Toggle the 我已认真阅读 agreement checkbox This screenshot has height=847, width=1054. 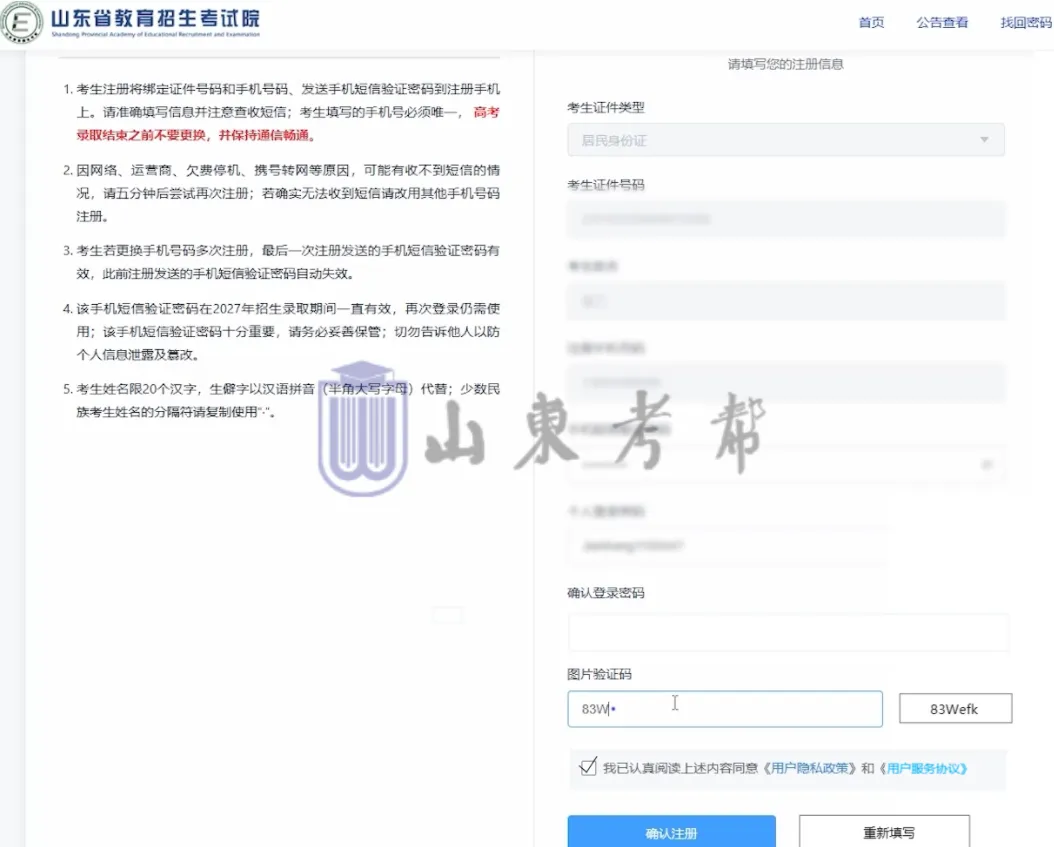tap(587, 766)
